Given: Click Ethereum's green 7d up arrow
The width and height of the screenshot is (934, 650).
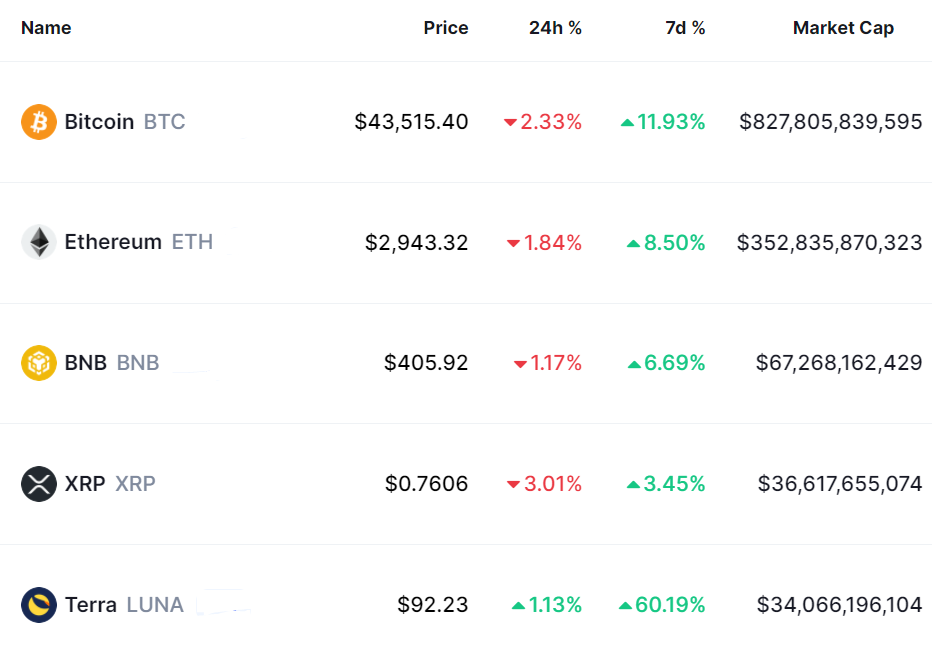Looking at the screenshot, I should 634,243.
